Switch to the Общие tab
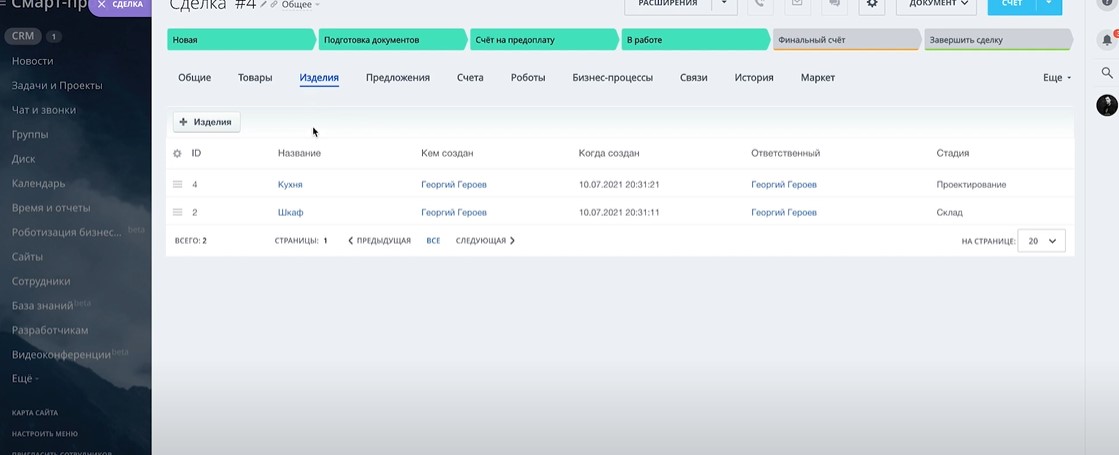Viewport: 1119px width, 455px height. pyautogui.click(x=194, y=78)
